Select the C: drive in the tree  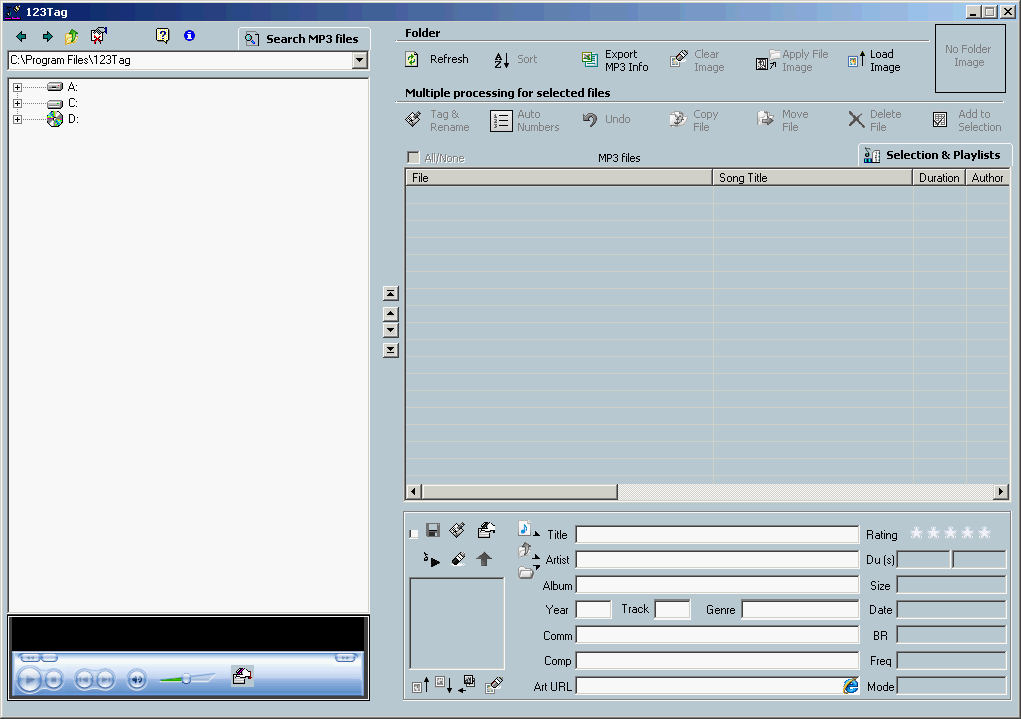(x=63, y=103)
